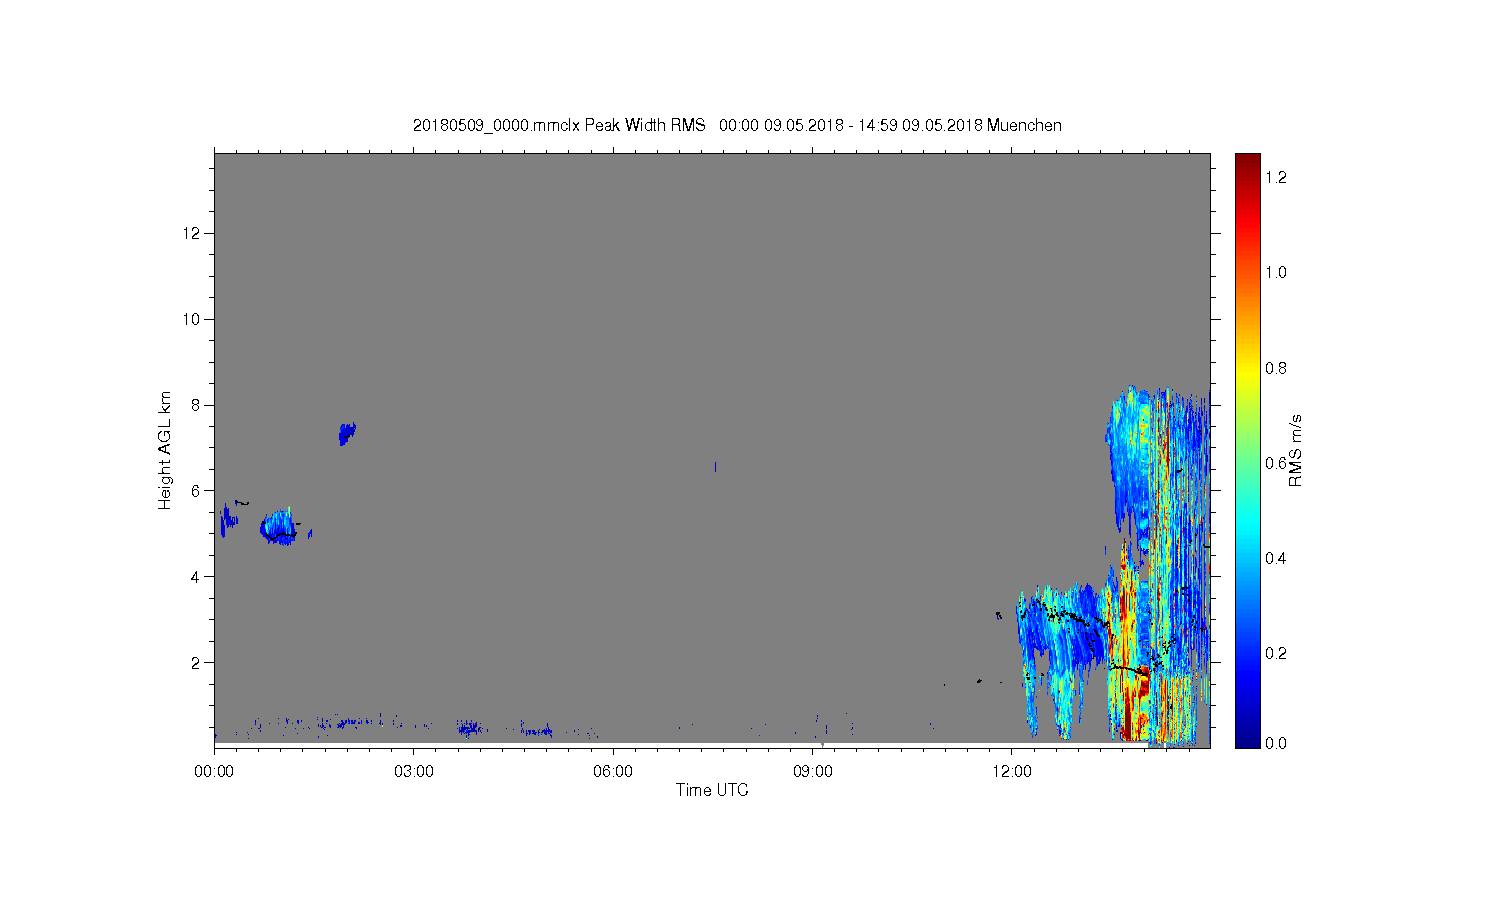Click the colorbar value 0.2
The height and width of the screenshot is (900, 1500).
[x=1276, y=653]
